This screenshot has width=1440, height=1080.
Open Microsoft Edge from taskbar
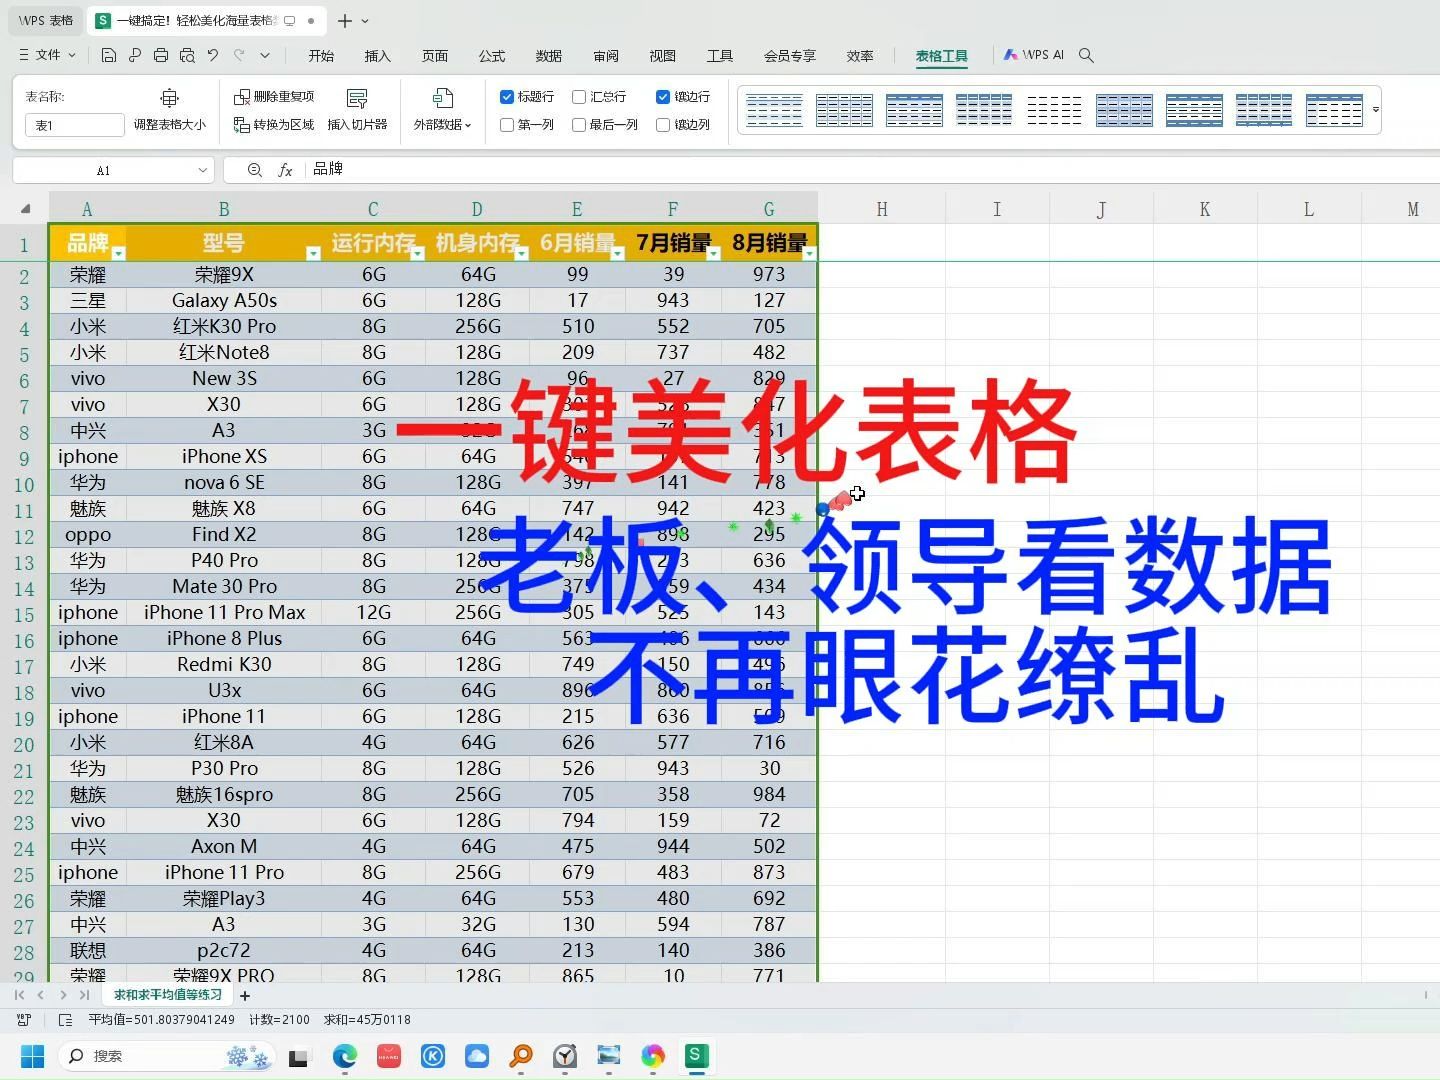pyautogui.click(x=345, y=1056)
